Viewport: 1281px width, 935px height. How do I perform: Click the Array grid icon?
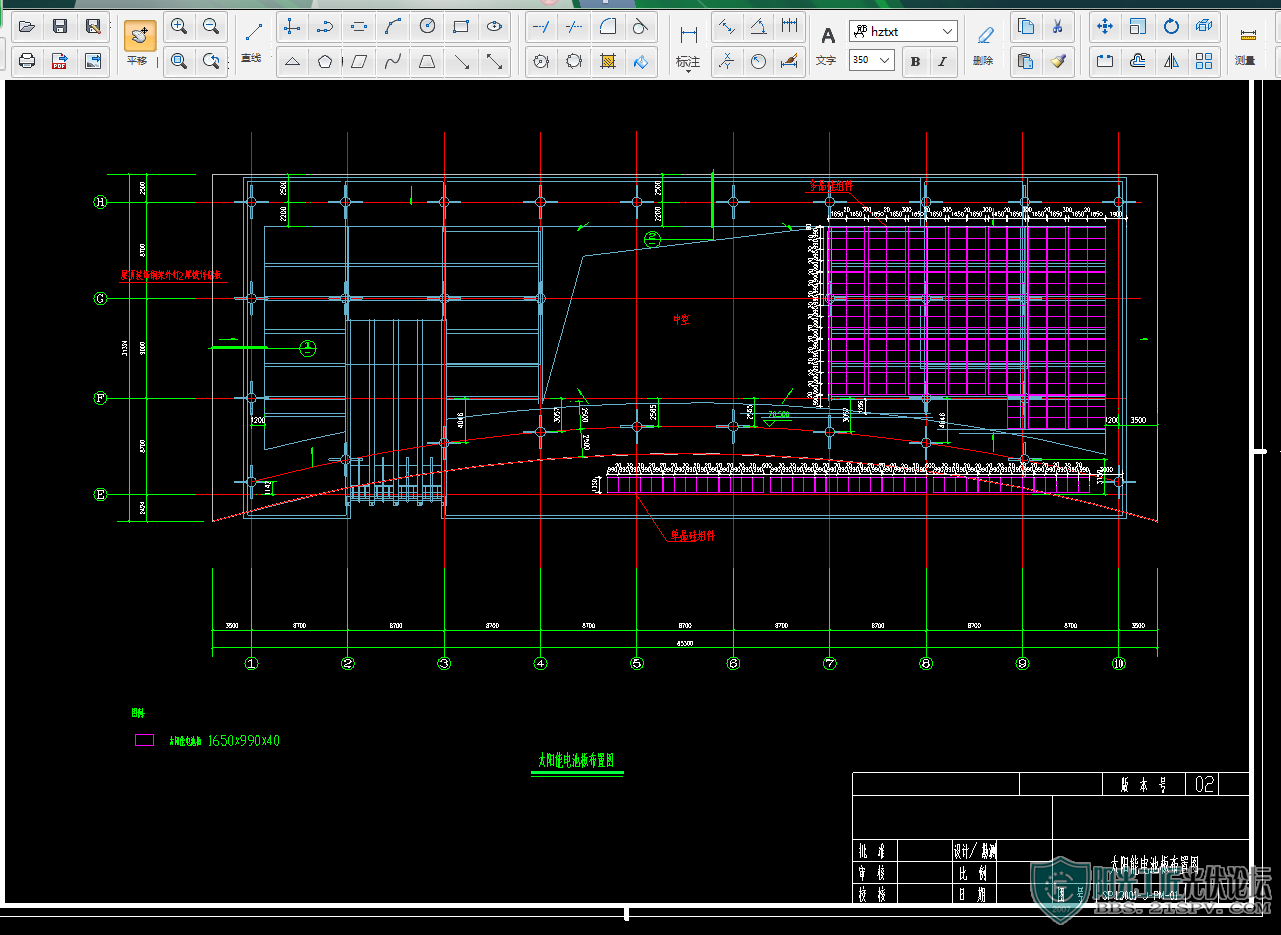pos(1204,61)
